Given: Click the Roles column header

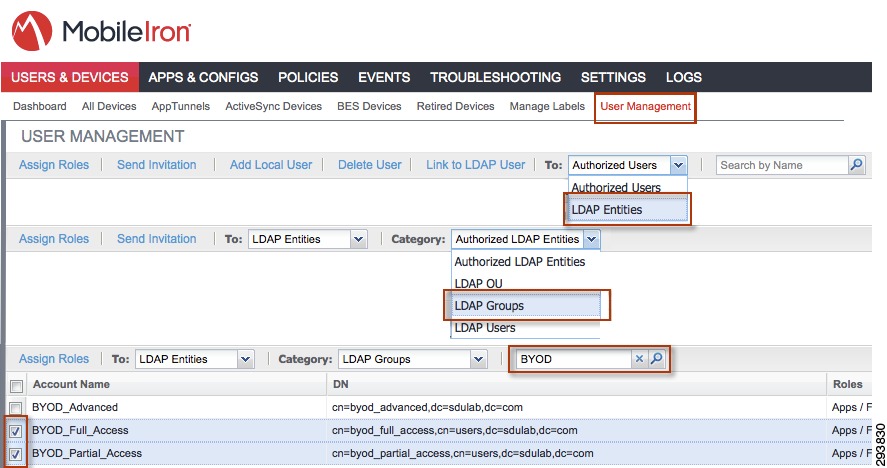Looking at the screenshot, I should click(847, 384).
